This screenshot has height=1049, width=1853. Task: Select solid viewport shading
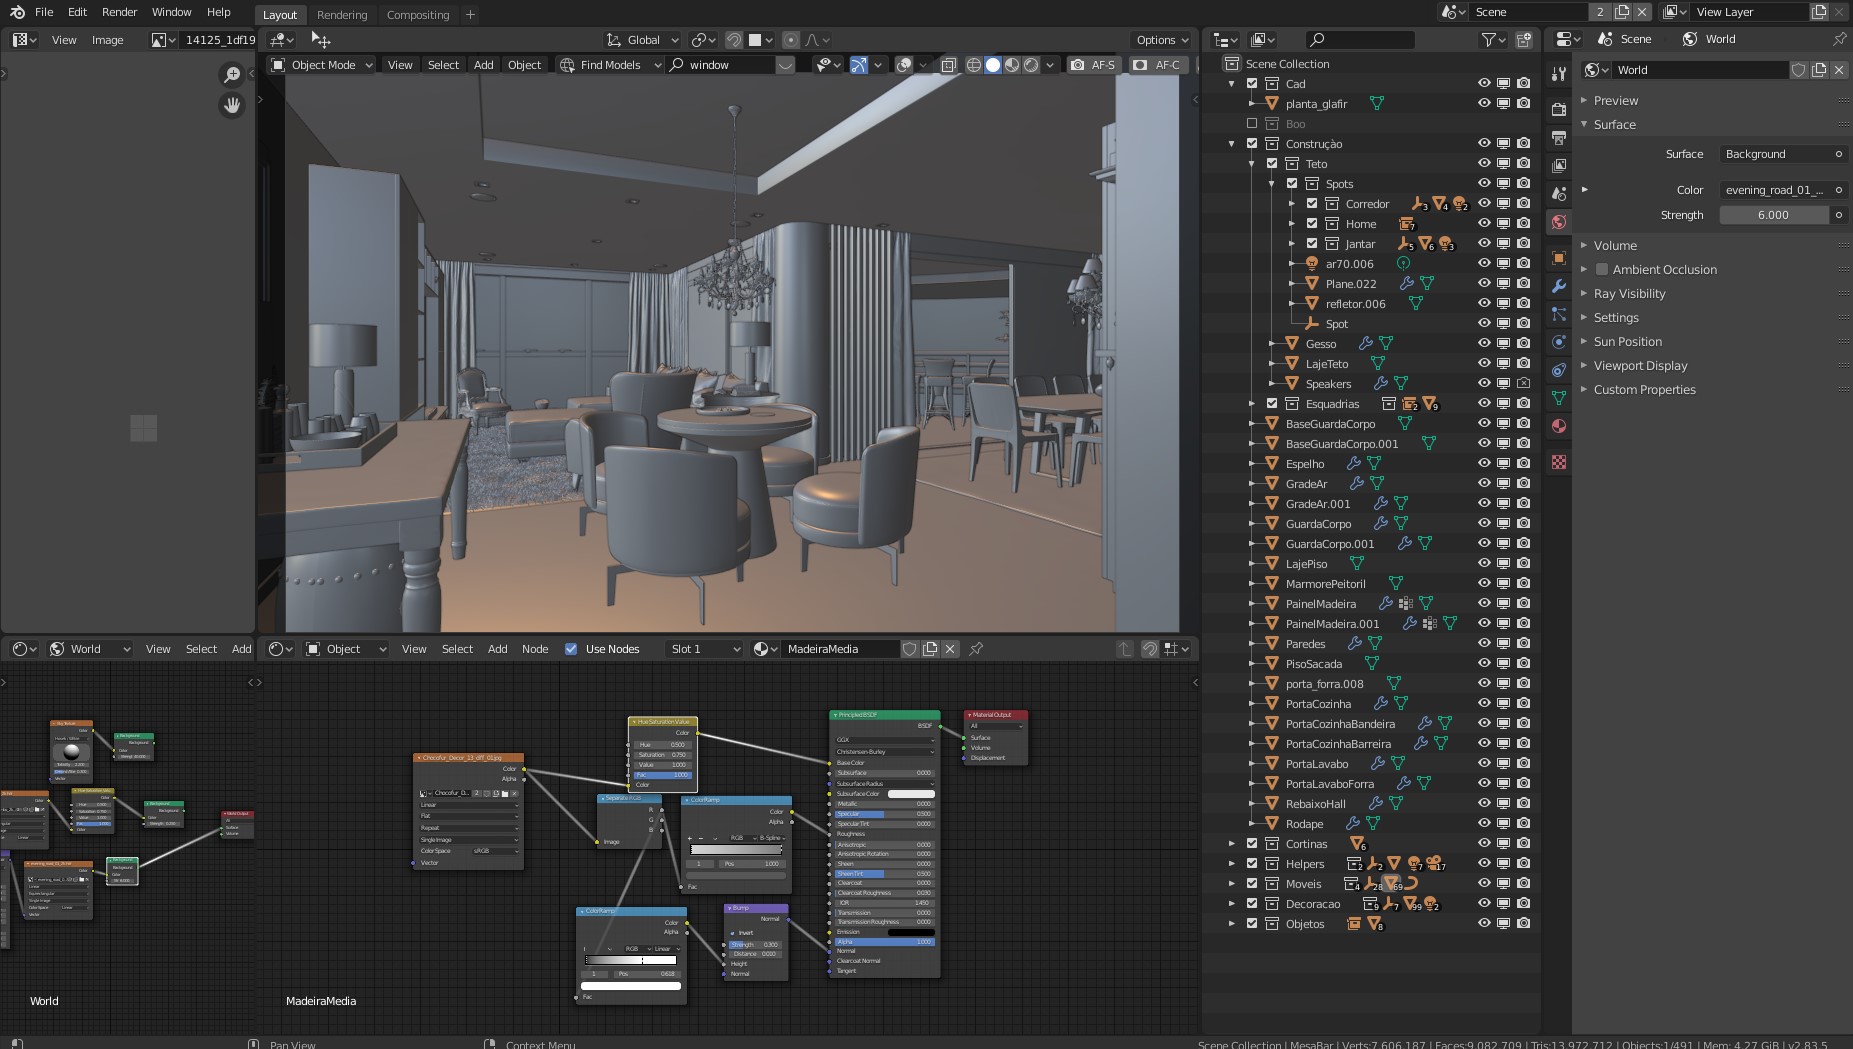(x=992, y=65)
